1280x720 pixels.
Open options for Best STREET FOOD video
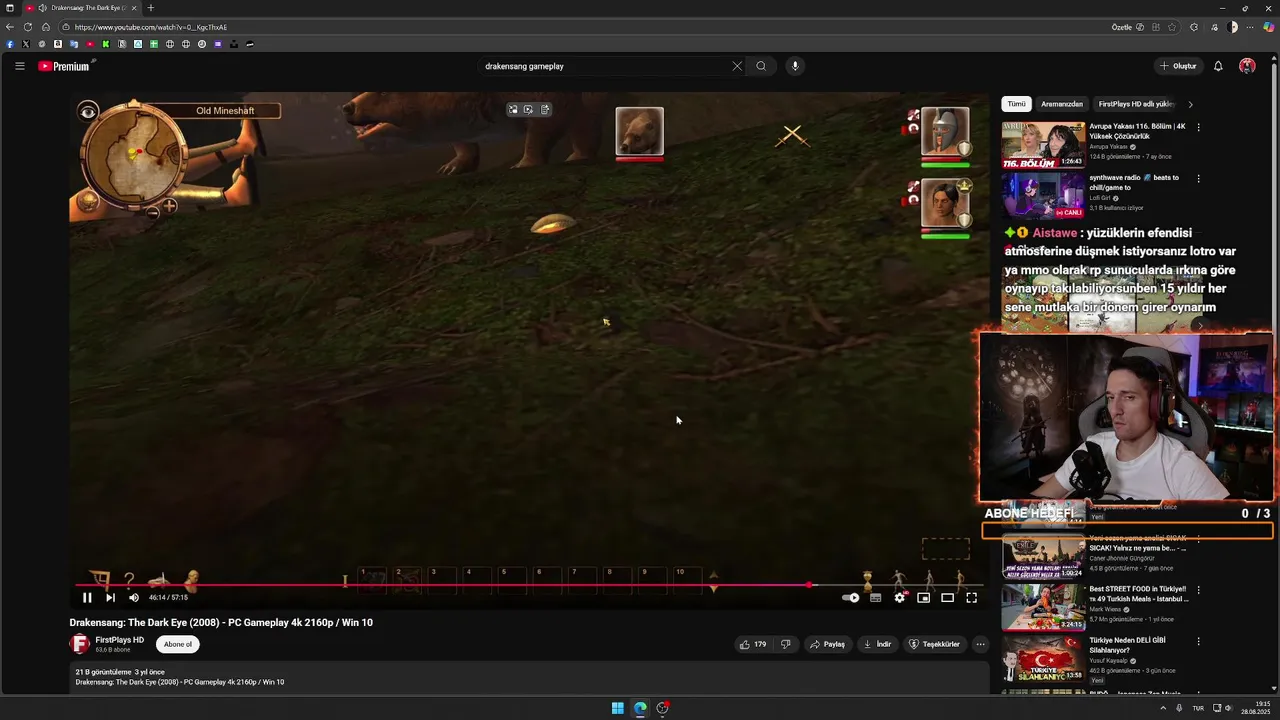1198,590
